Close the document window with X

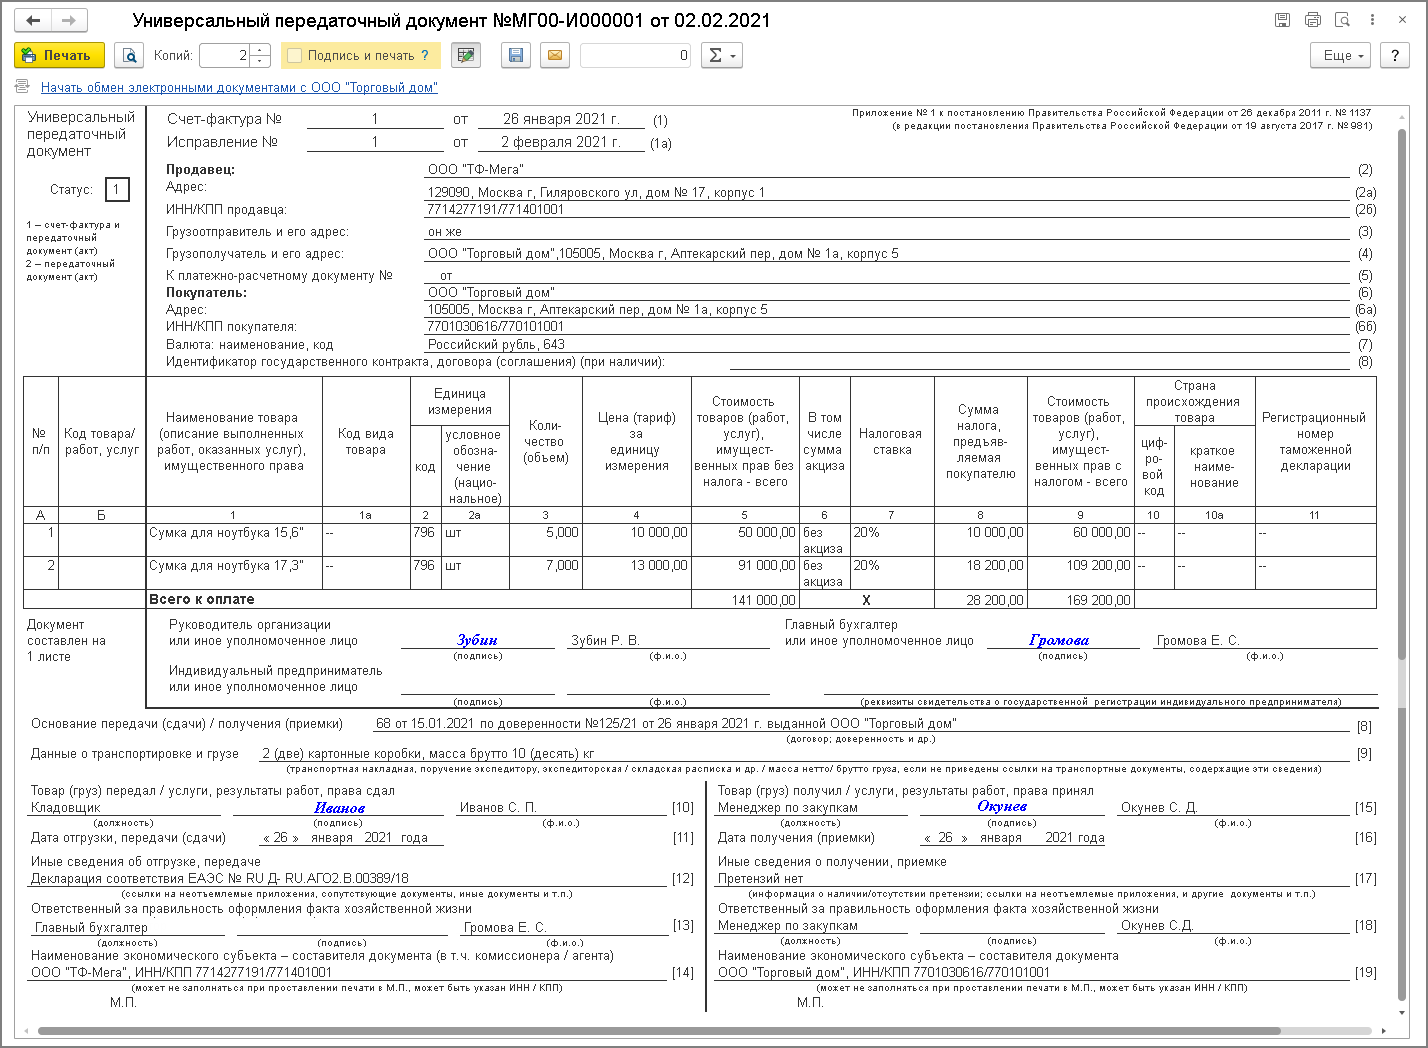pyautogui.click(x=1404, y=20)
